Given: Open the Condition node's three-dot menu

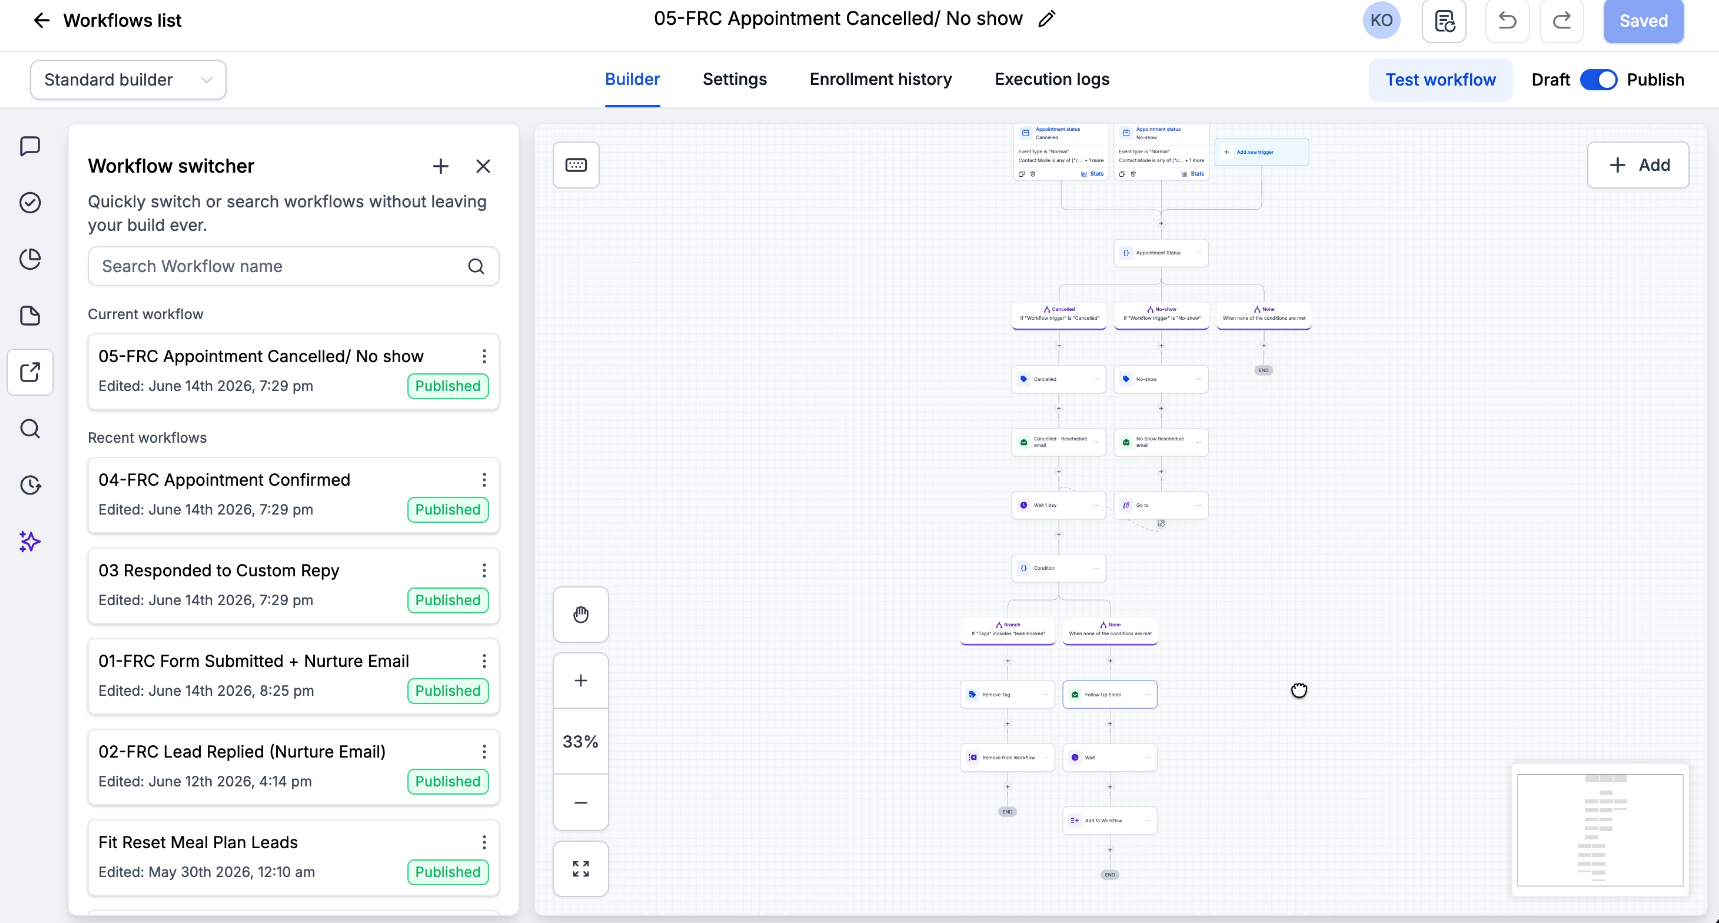Looking at the screenshot, I should (1096, 568).
